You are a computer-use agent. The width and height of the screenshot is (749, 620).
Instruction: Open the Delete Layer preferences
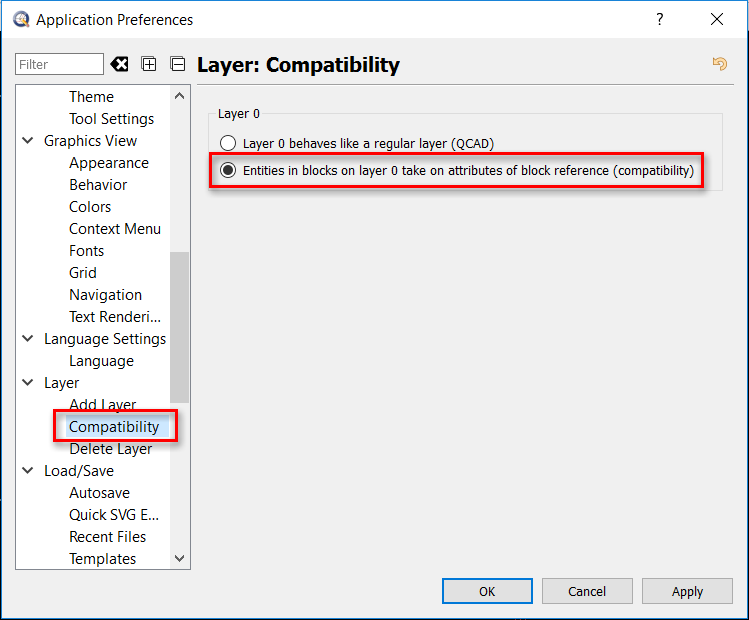point(110,449)
